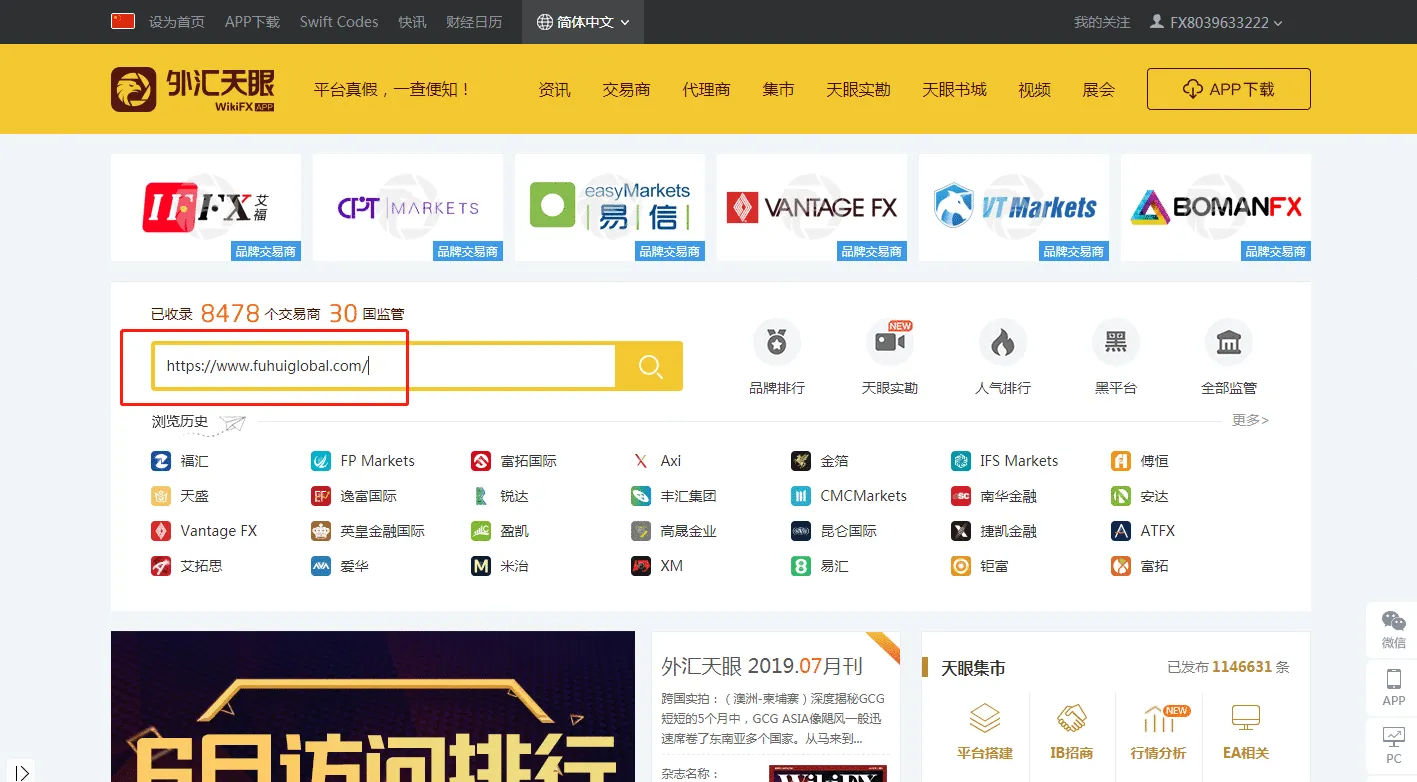Click the WikiFX 外汇天眼 logo
The height and width of the screenshot is (782, 1417).
coord(192,89)
